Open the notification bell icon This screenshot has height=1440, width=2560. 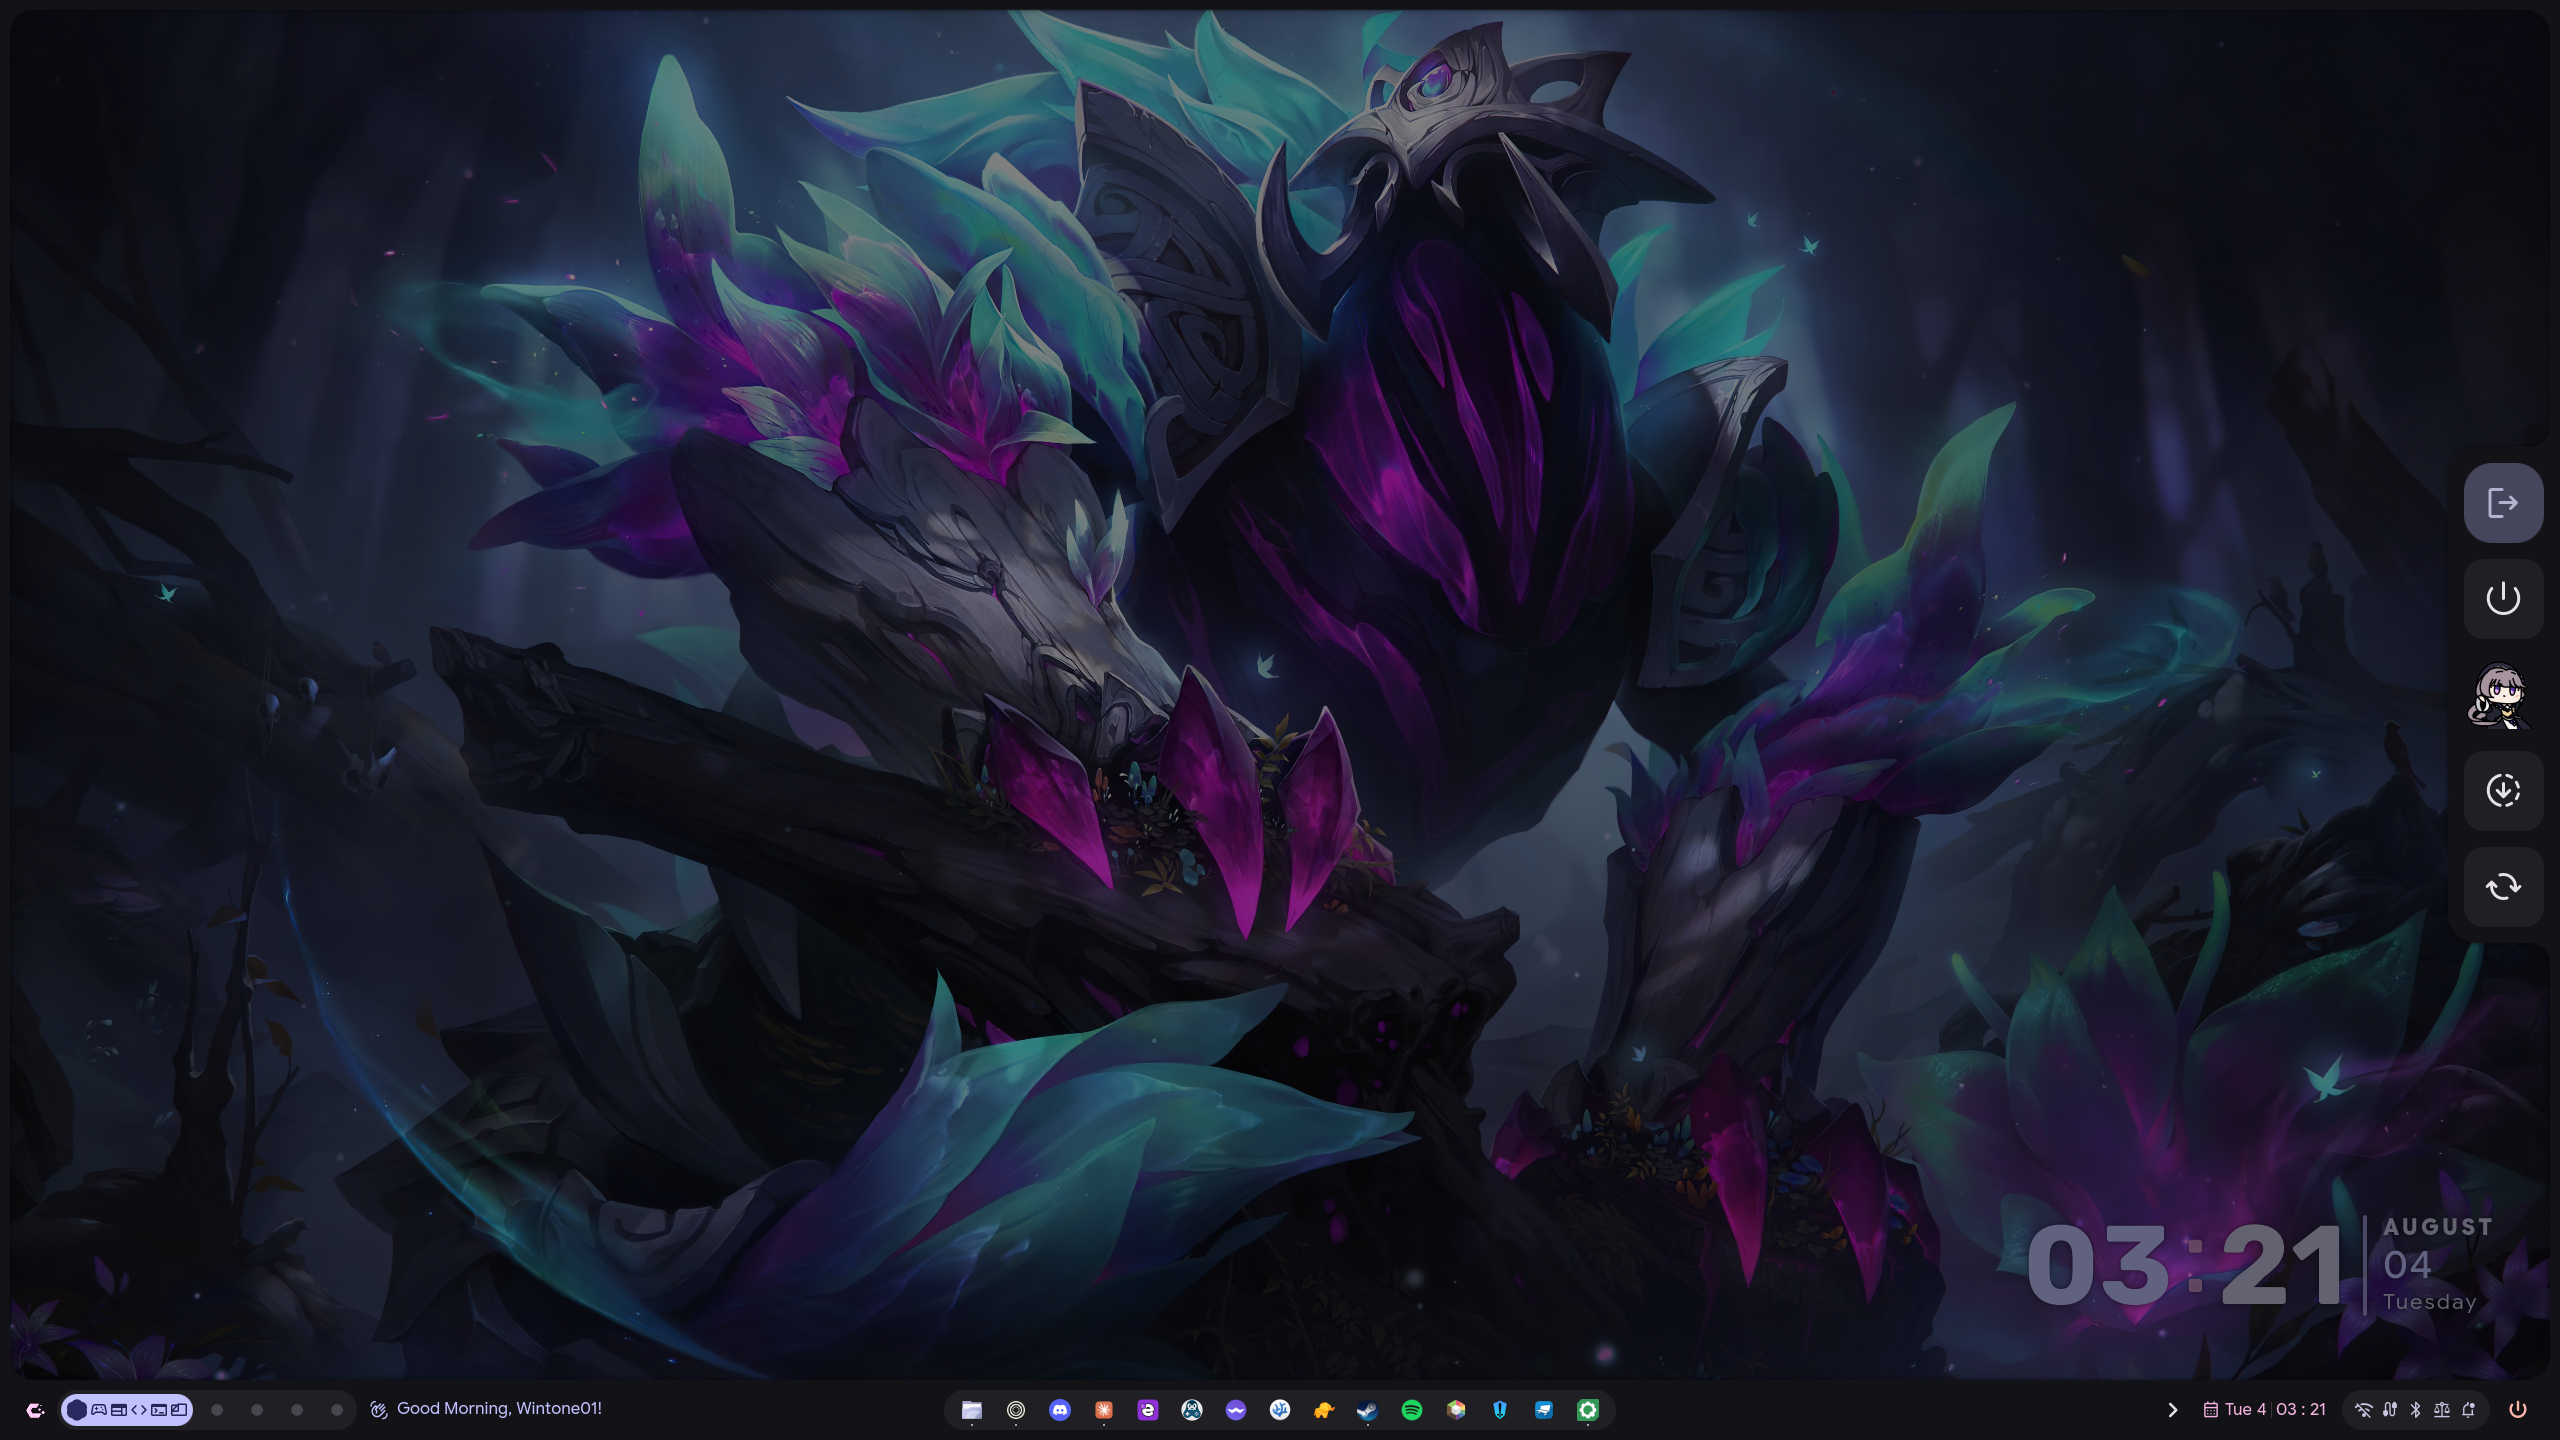(2469, 1410)
